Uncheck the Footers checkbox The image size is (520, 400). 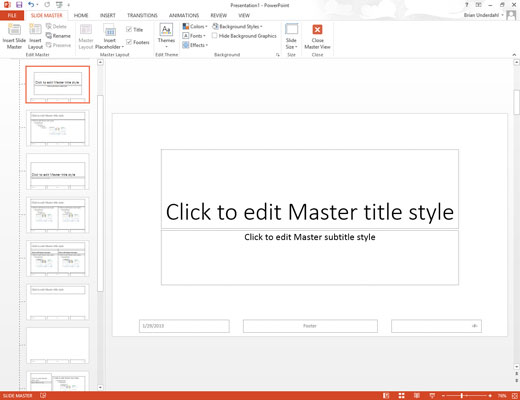[x=129, y=42]
